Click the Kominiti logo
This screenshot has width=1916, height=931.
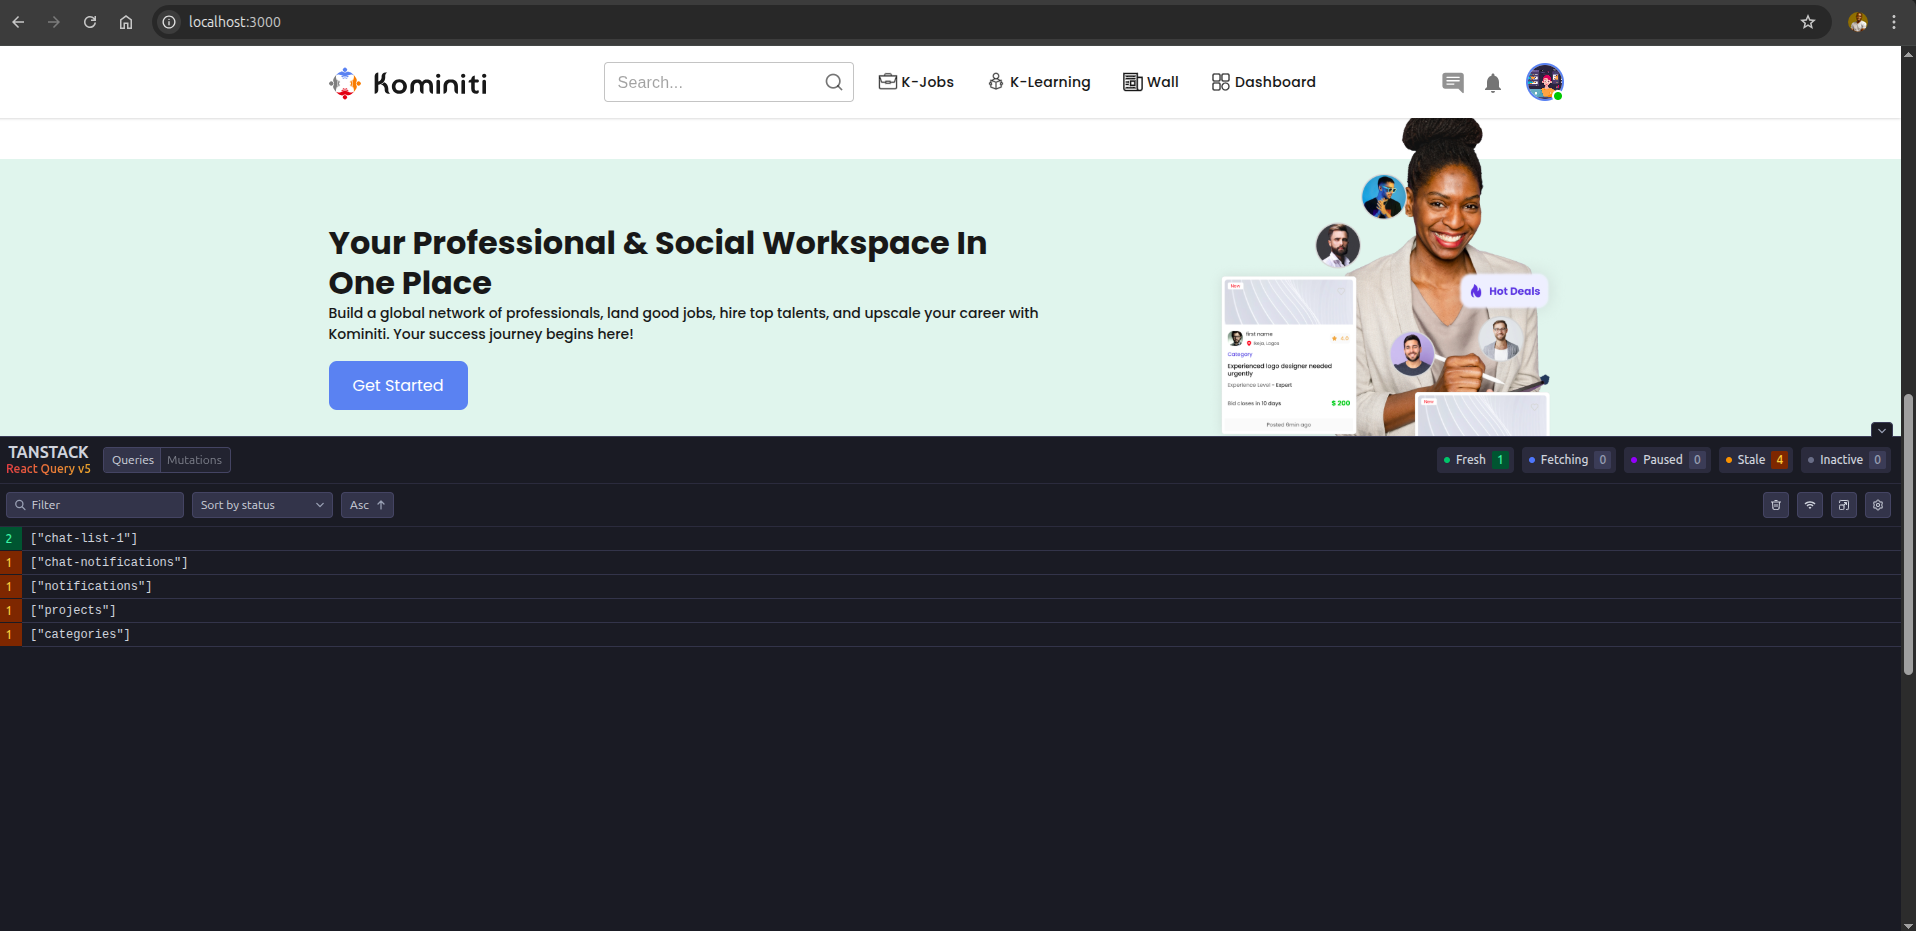click(x=408, y=83)
